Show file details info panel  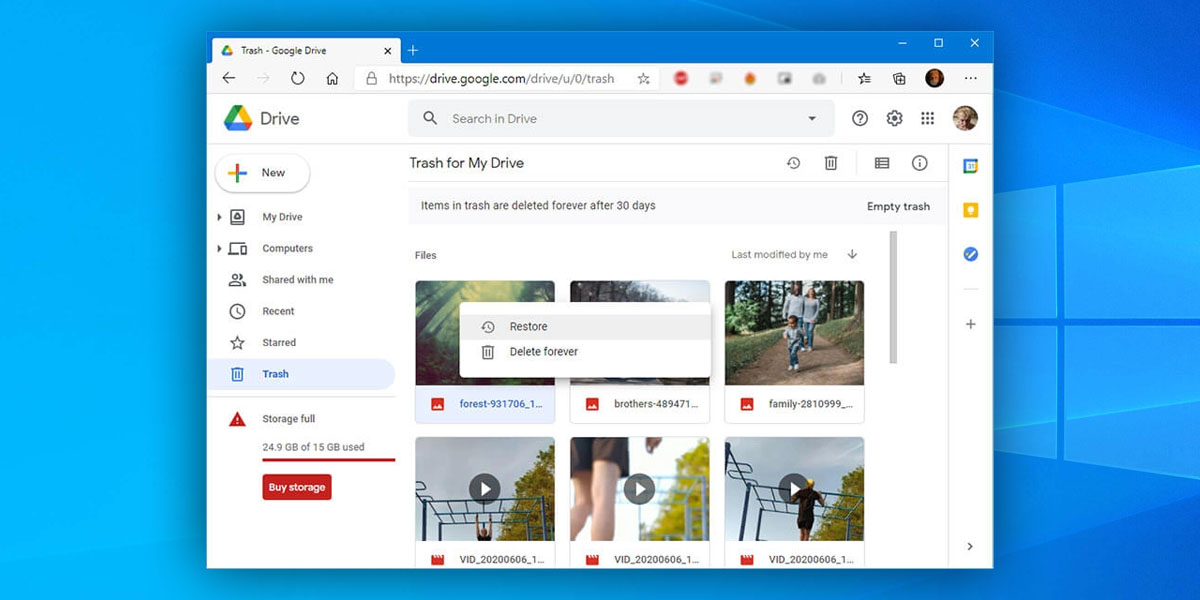tap(920, 163)
